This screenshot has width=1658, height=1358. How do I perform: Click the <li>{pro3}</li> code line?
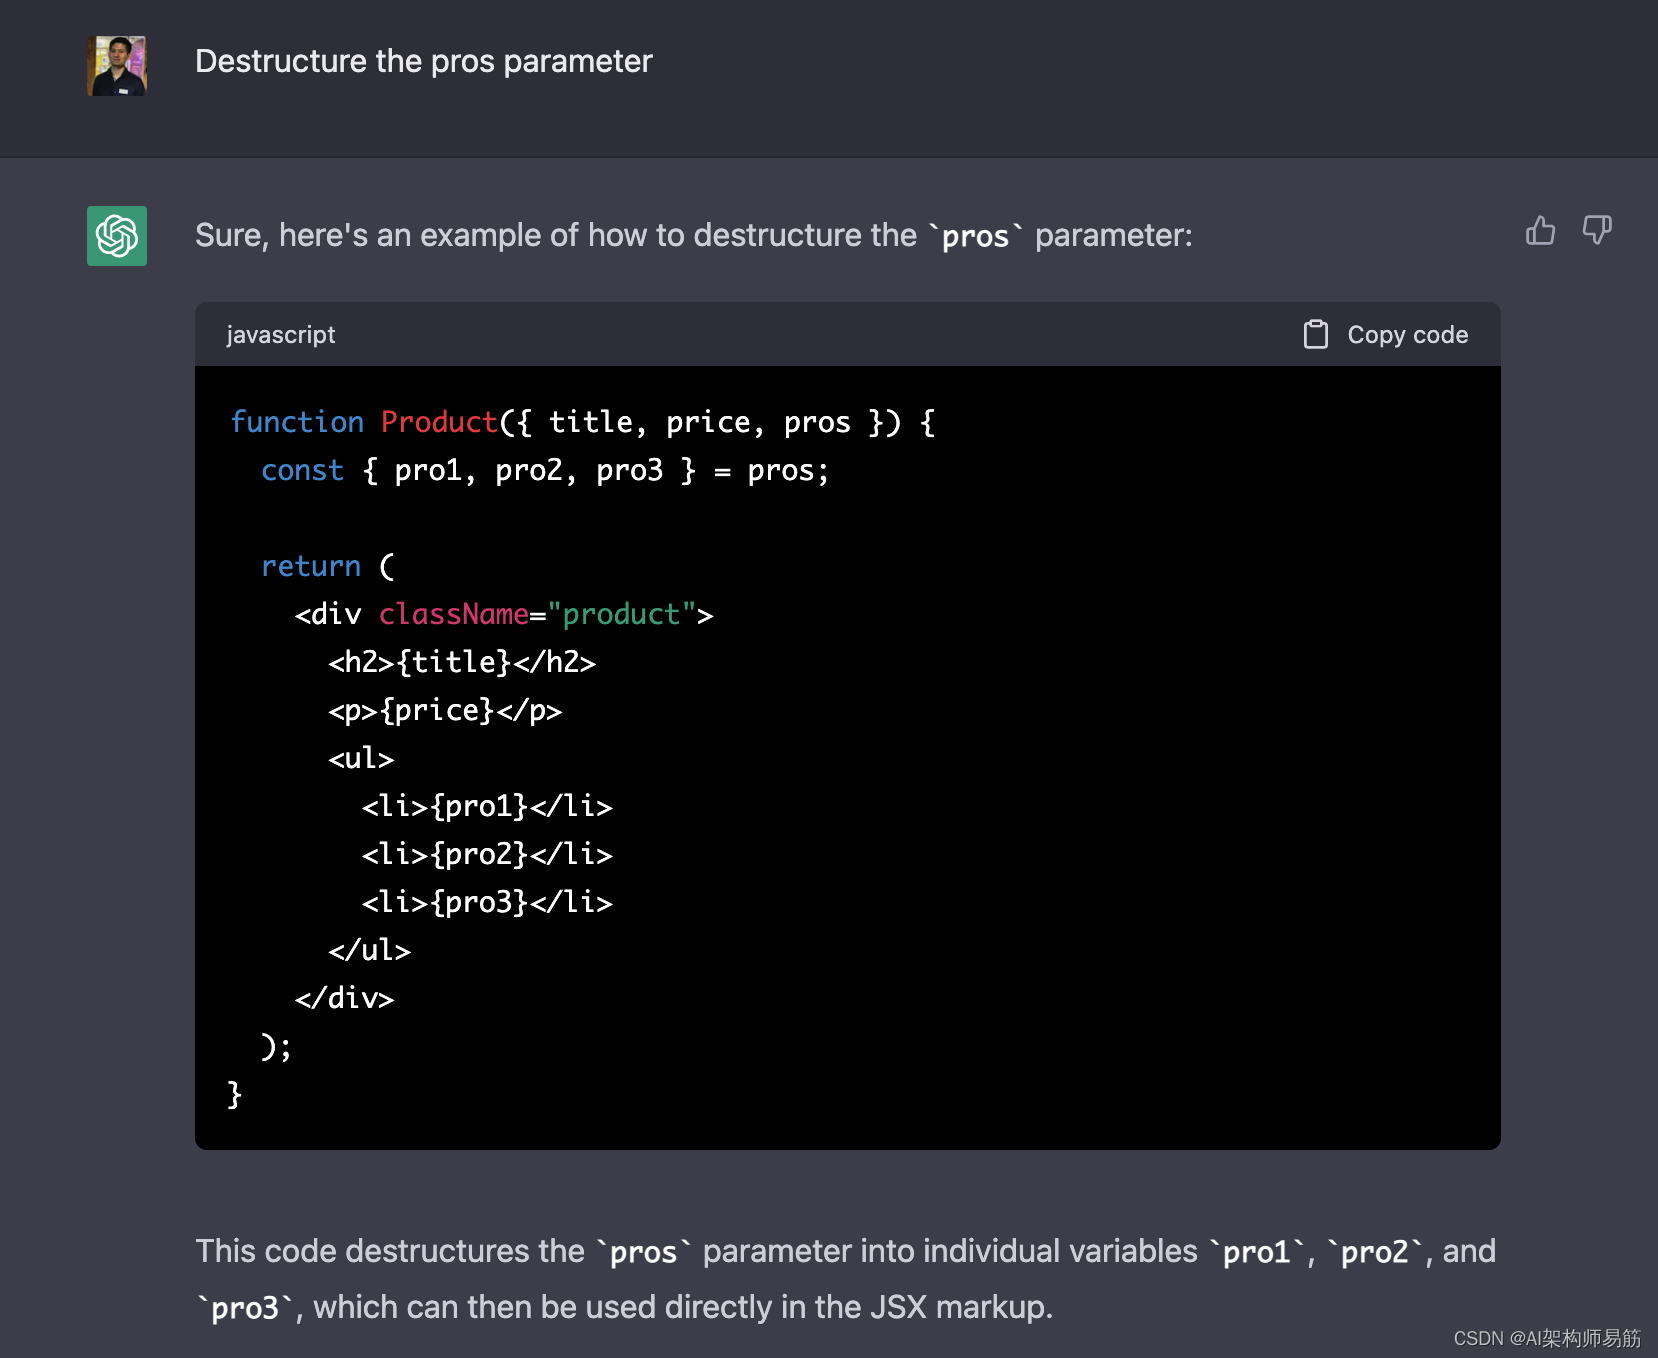(x=487, y=902)
